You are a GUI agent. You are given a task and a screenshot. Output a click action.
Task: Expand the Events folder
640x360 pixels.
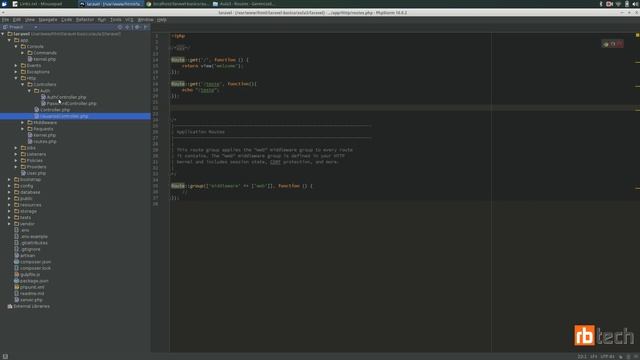coord(16,66)
